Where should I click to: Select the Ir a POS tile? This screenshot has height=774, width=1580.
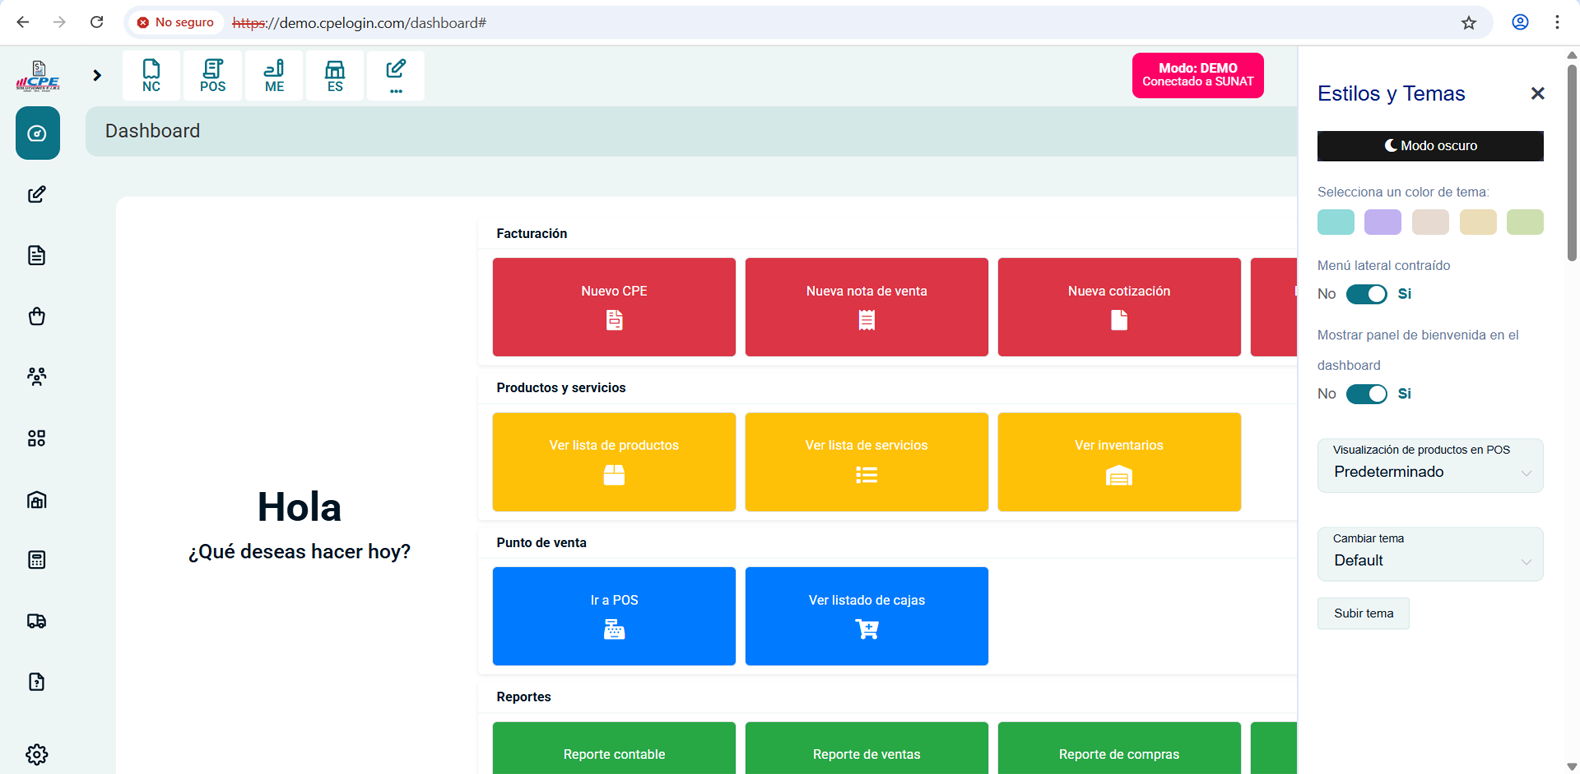pyautogui.click(x=614, y=616)
